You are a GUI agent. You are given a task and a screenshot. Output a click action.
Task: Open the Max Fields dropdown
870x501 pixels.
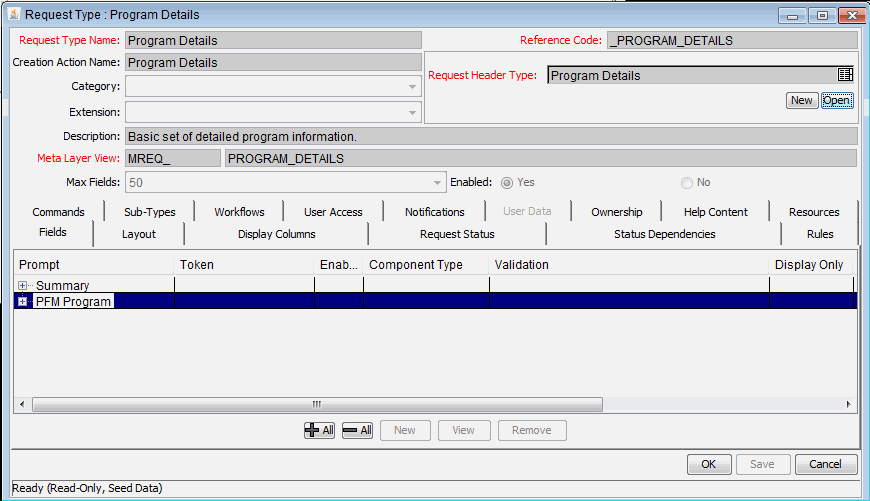[438, 183]
